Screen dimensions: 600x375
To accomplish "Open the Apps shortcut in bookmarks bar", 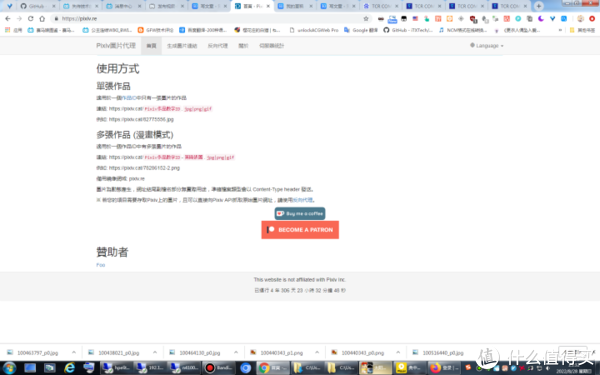I will click(x=13, y=30).
